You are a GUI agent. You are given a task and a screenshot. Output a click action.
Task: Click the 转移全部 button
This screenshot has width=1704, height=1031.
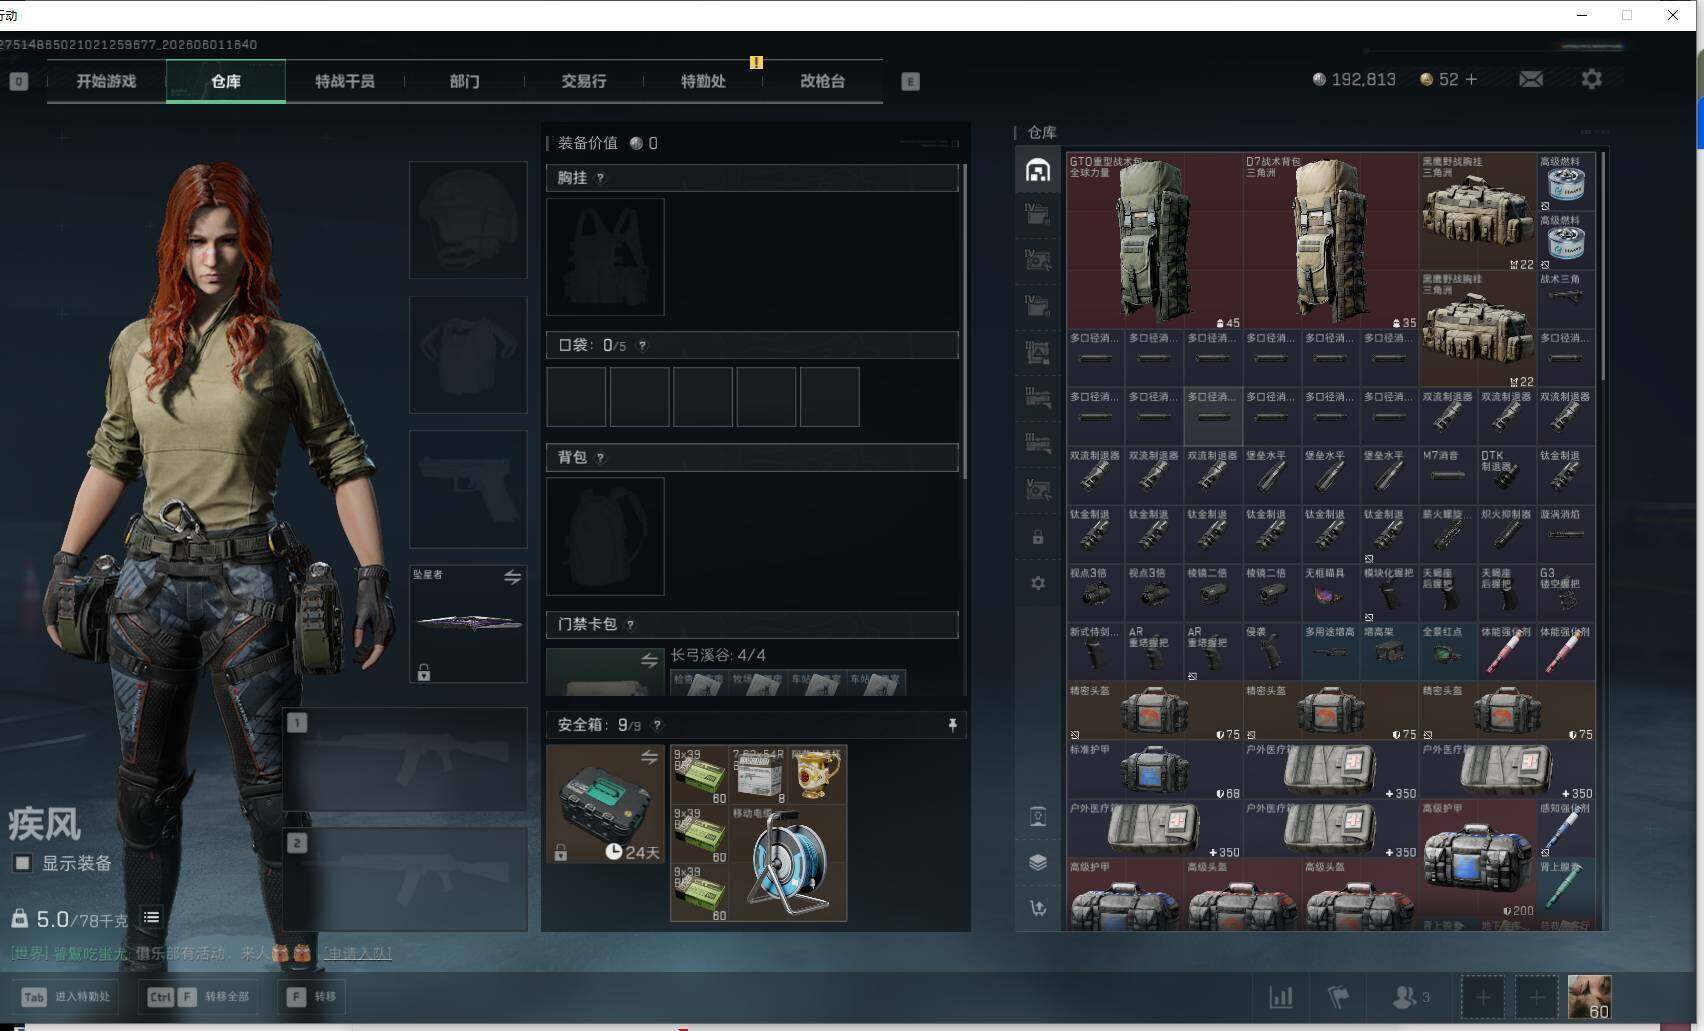(198, 997)
